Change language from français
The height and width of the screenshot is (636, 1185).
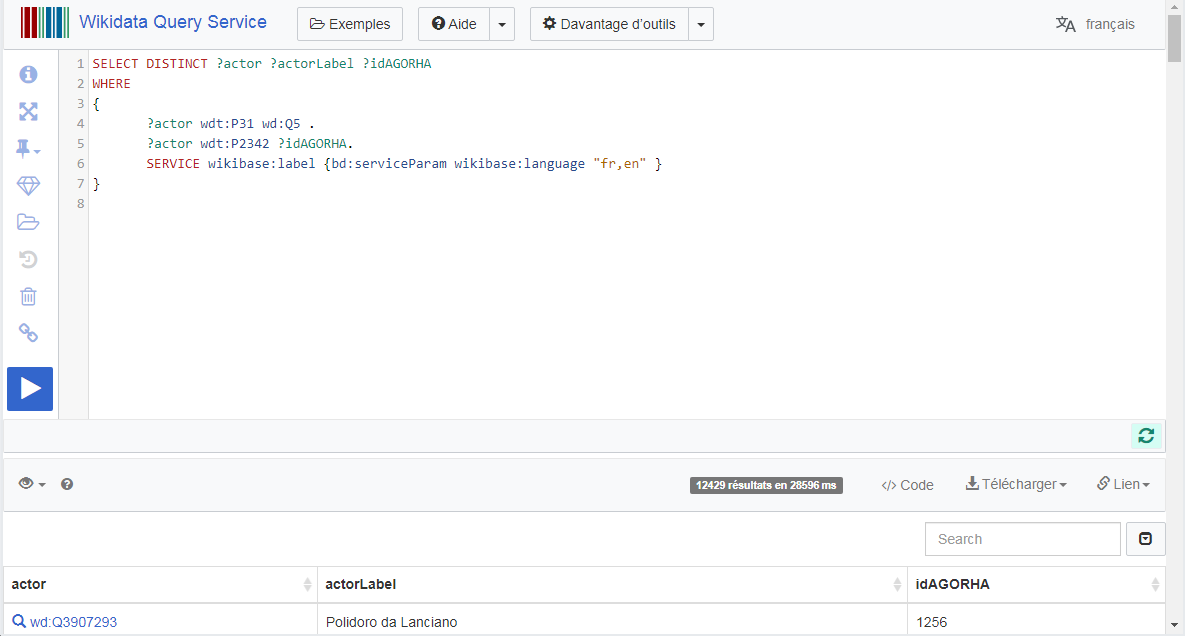click(1095, 24)
